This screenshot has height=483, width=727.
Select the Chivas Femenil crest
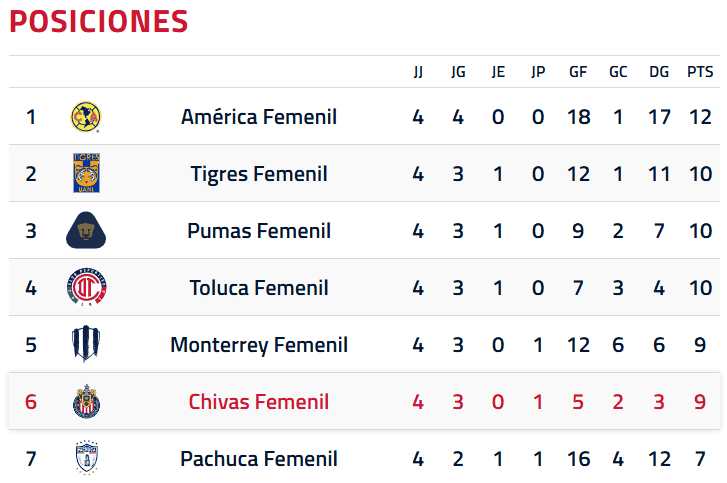pos(86,401)
